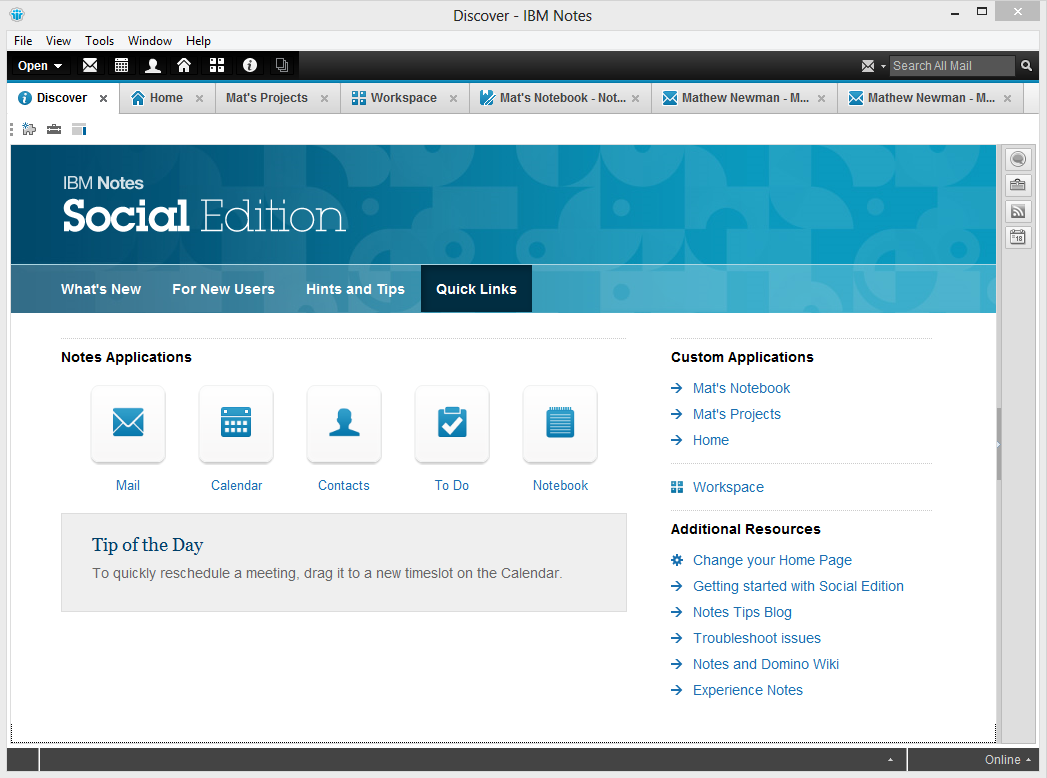Launch the Notebook application tile
Viewport: 1047px width, 778px height.
pyautogui.click(x=560, y=424)
